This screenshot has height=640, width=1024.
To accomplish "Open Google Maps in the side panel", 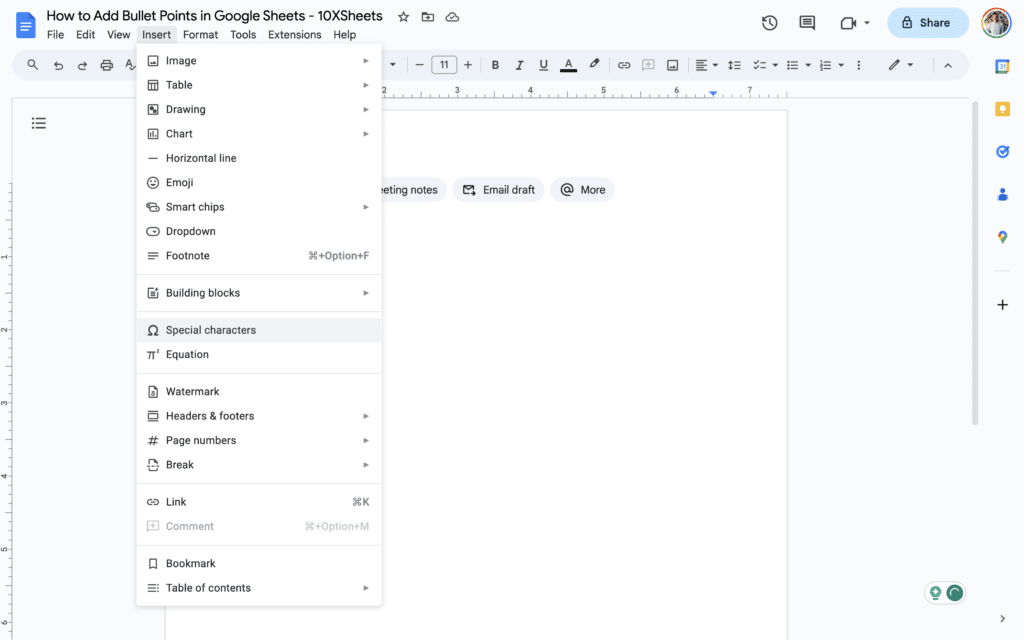I will click(1003, 237).
